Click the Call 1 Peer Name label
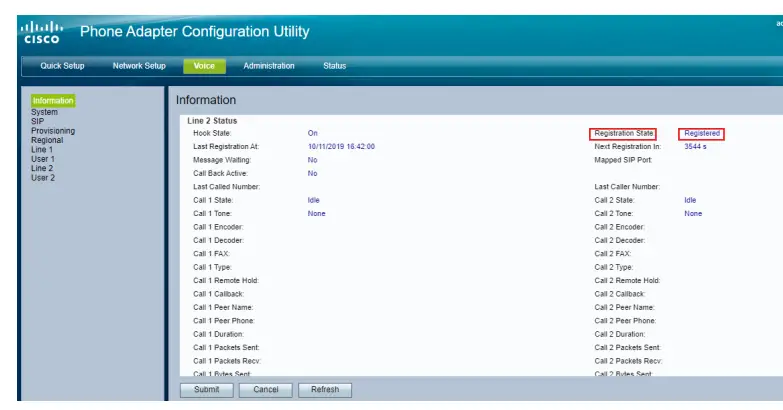The image size is (783, 410). (223, 308)
